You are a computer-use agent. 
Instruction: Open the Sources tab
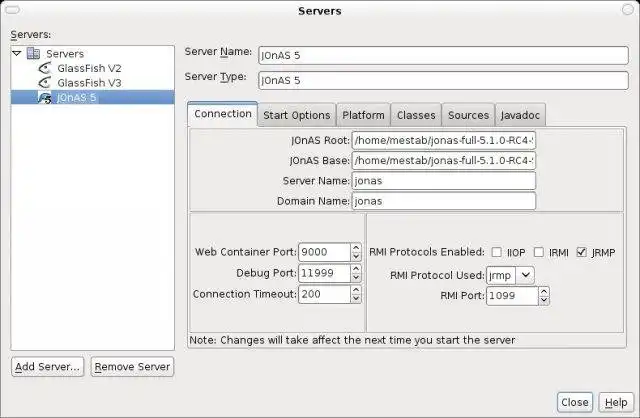point(468,115)
